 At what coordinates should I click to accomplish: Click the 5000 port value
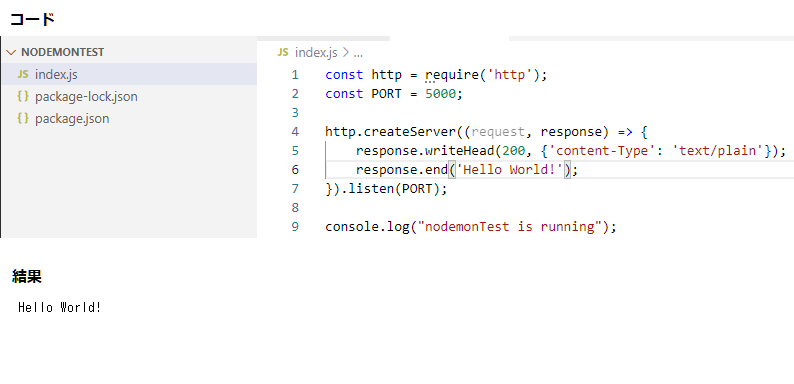pos(441,94)
